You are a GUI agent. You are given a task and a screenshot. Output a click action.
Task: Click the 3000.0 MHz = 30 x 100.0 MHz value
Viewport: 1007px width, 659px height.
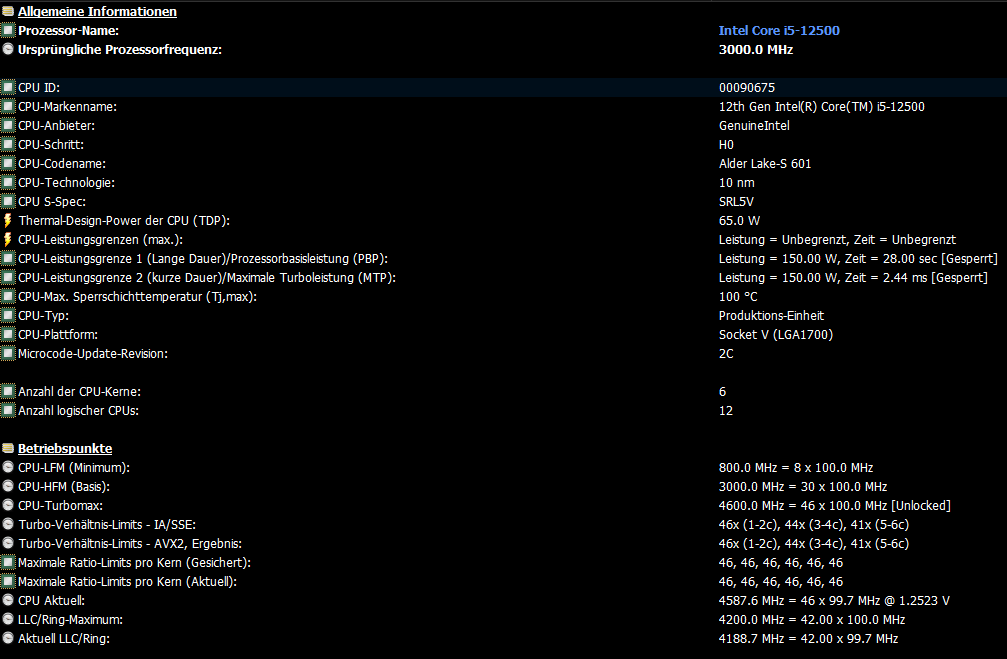pos(803,486)
